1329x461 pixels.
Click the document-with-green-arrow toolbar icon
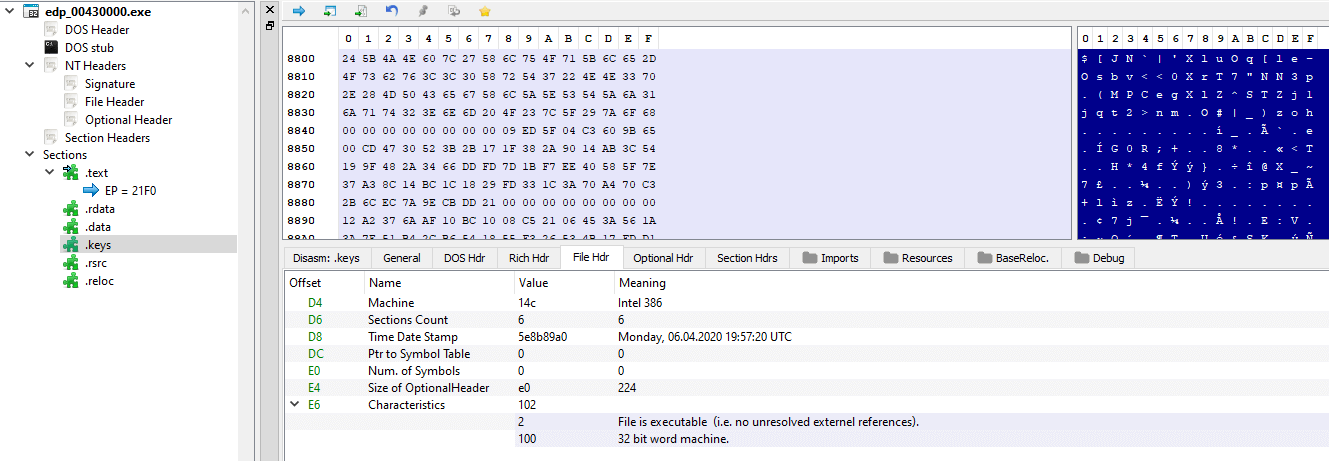360,11
